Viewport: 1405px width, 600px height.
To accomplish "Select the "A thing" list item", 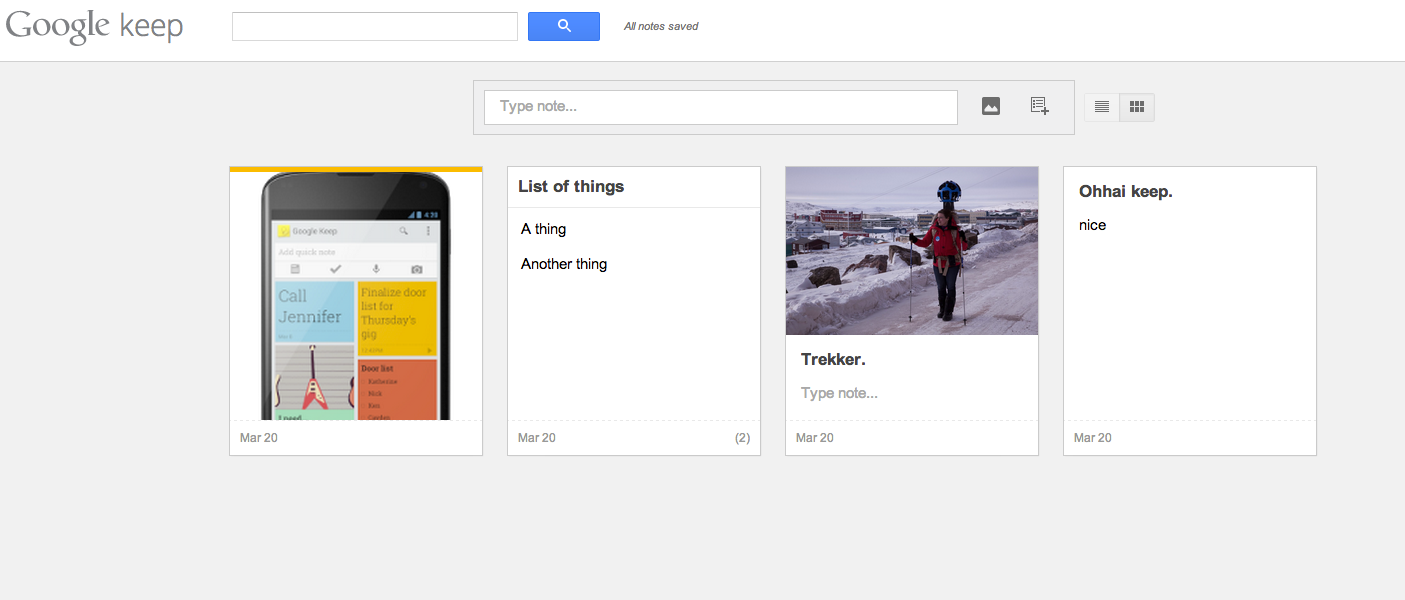I will (x=544, y=229).
